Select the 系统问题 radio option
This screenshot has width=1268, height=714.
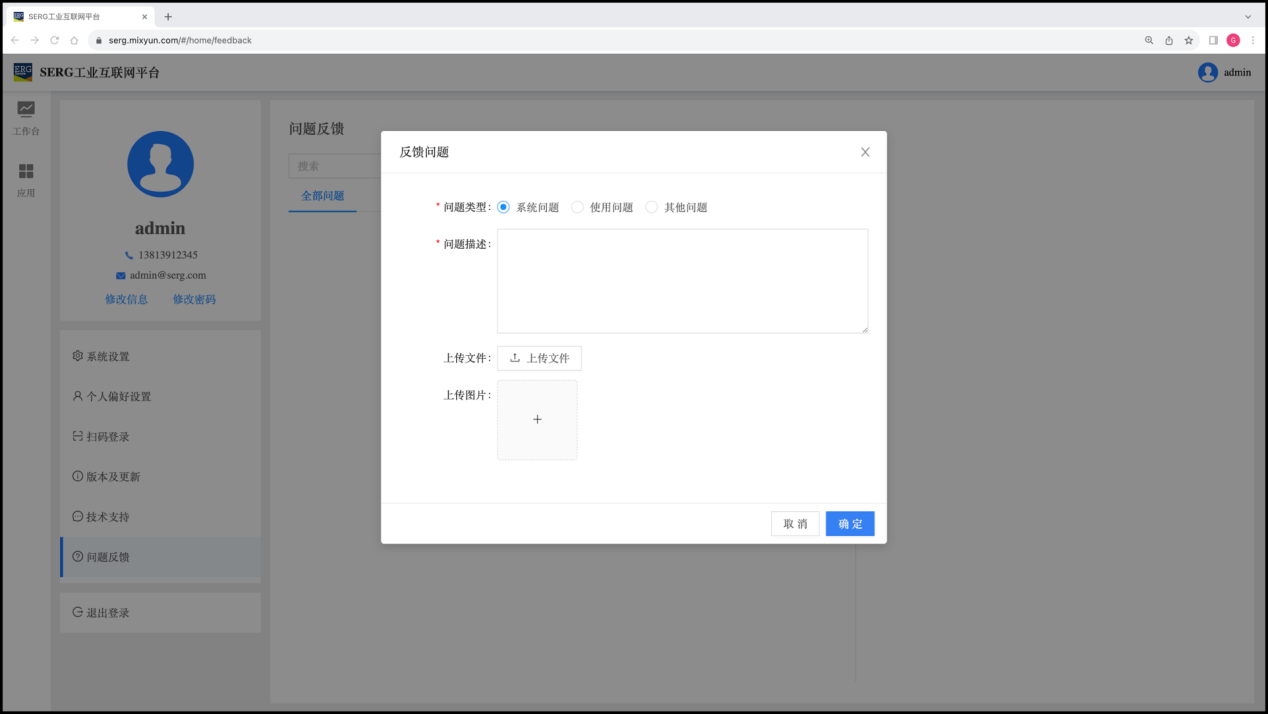tap(504, 207)
